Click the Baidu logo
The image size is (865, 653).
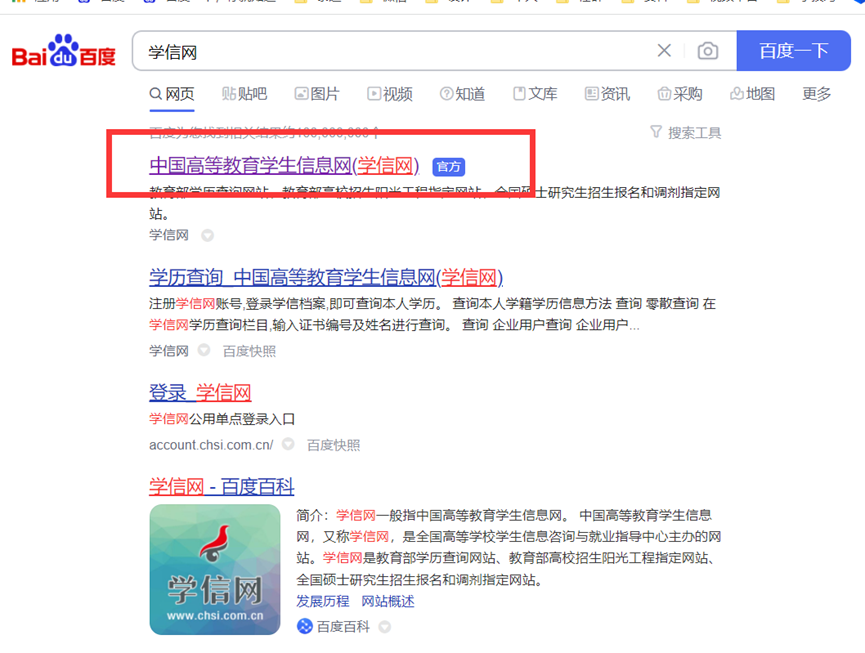click(63, 51)
